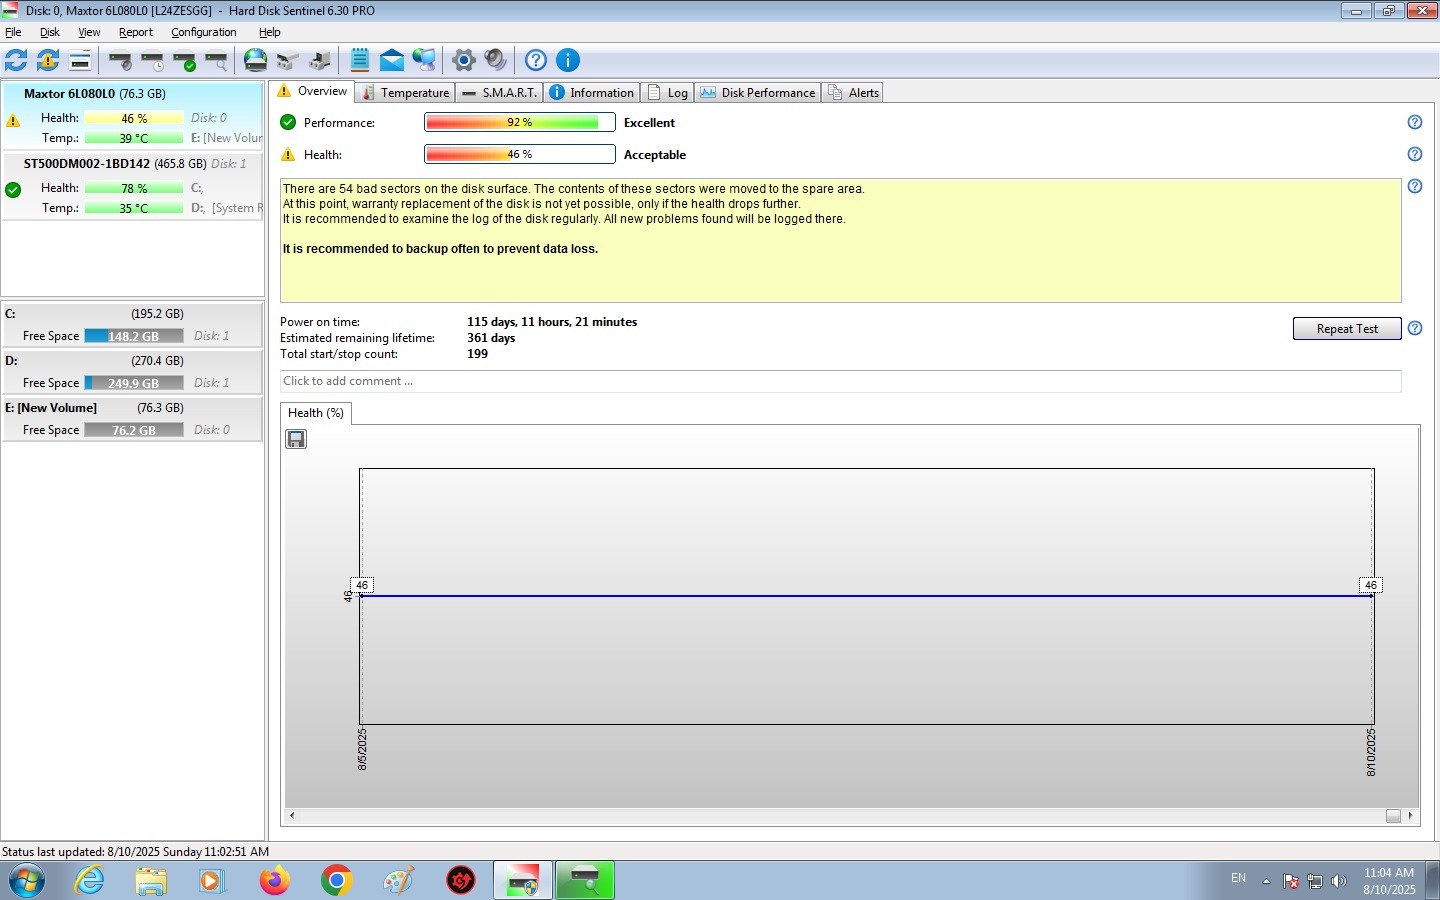Switch to the Alerts tab
Image resolution: width=1440 pixels, height=900 pixels.
pyautogui.click(x=853, y=92)
